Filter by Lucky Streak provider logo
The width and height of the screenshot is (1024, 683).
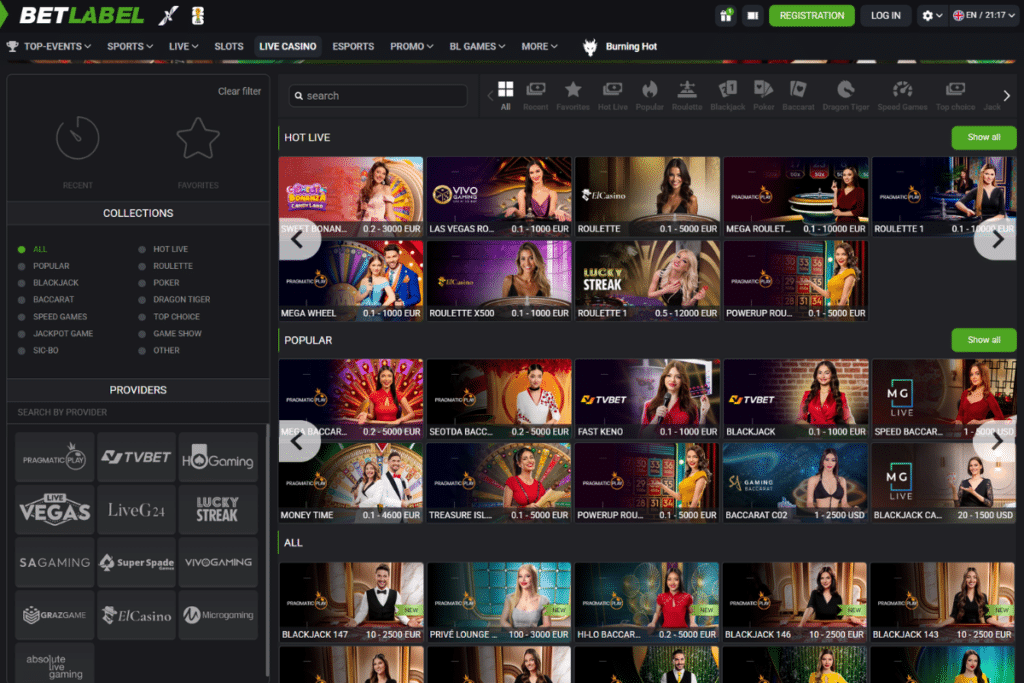[218, 509]
